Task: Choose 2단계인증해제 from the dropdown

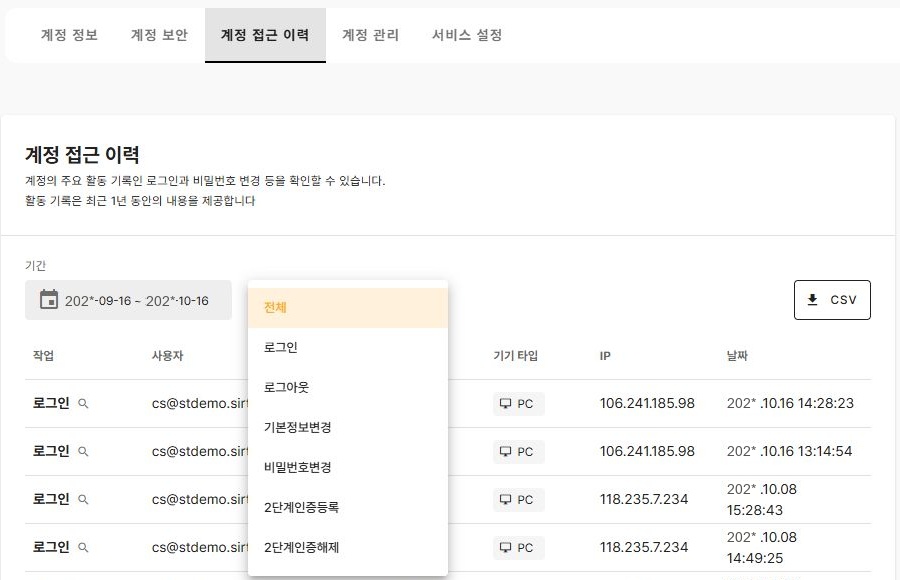Action: (348, 547)
